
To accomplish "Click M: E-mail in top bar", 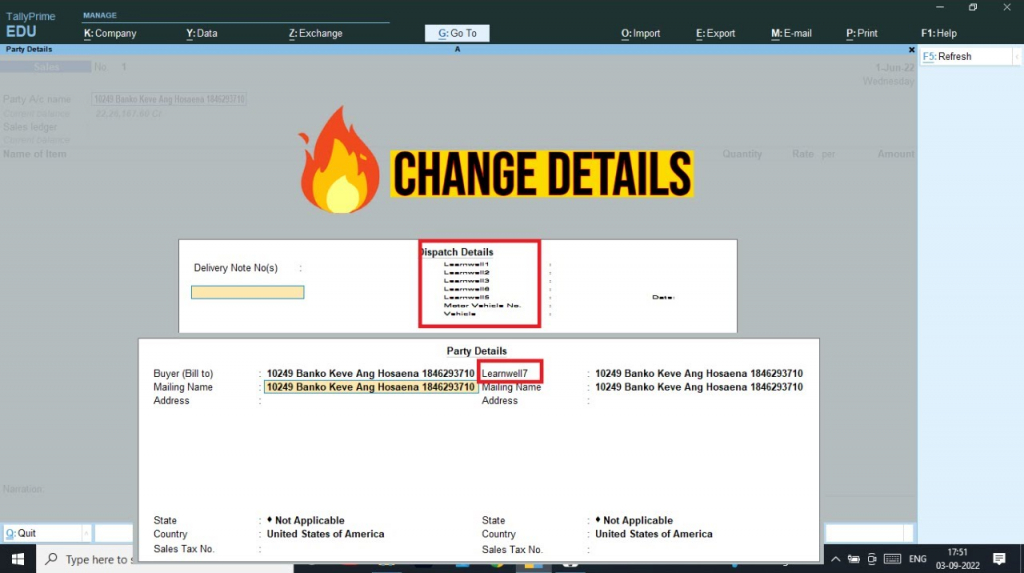I will click(790, 33).
